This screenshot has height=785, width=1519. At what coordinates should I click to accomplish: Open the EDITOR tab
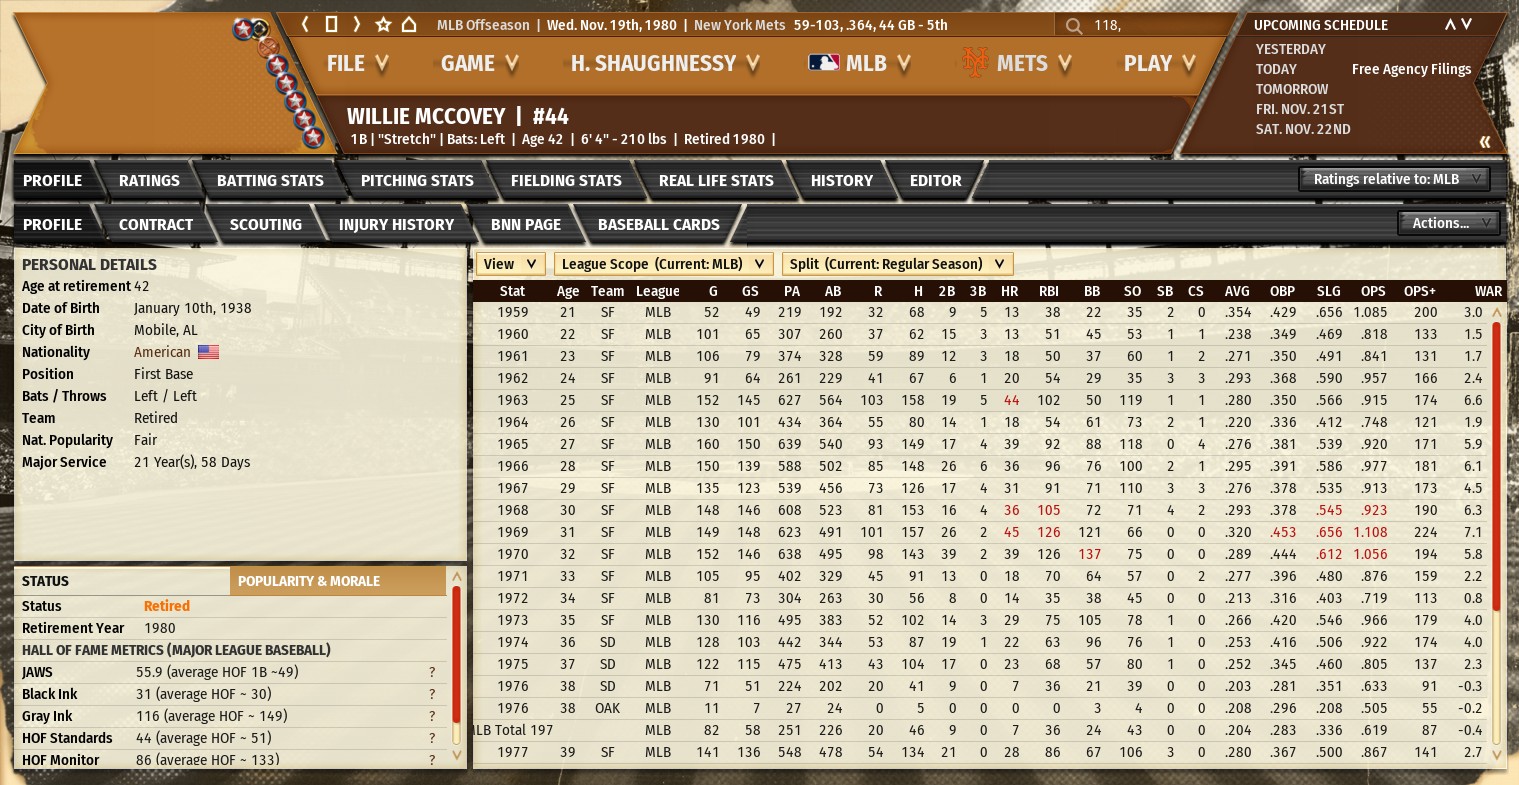pos(936,181)
